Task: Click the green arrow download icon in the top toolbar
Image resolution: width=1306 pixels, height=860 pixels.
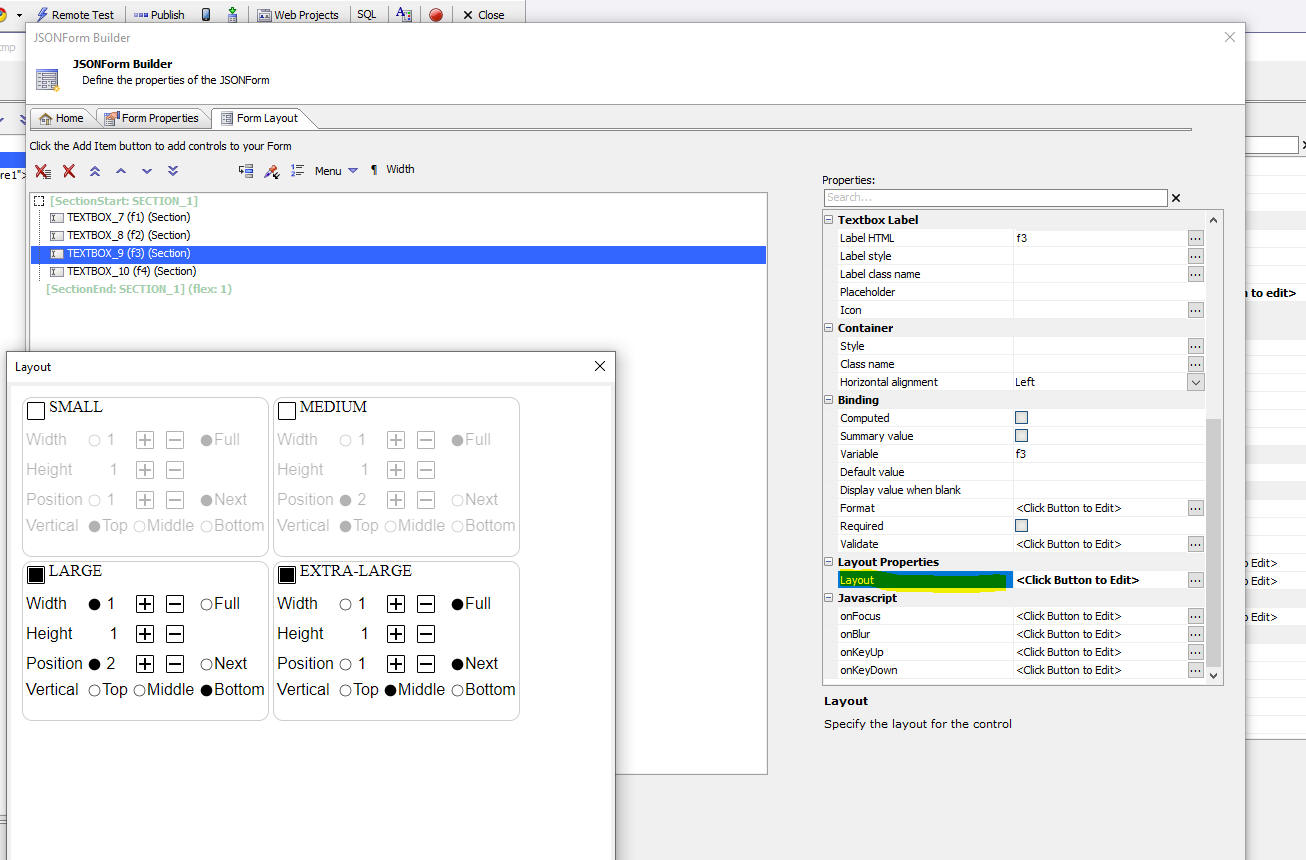Action: click(232, 15)
